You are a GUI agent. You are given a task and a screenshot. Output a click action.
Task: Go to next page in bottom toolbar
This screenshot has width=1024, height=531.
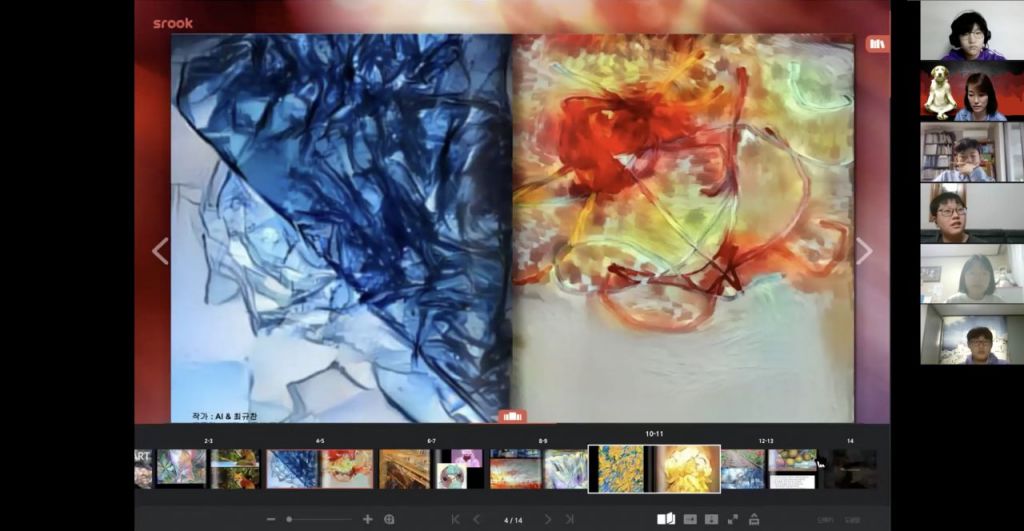coord(548,519)
